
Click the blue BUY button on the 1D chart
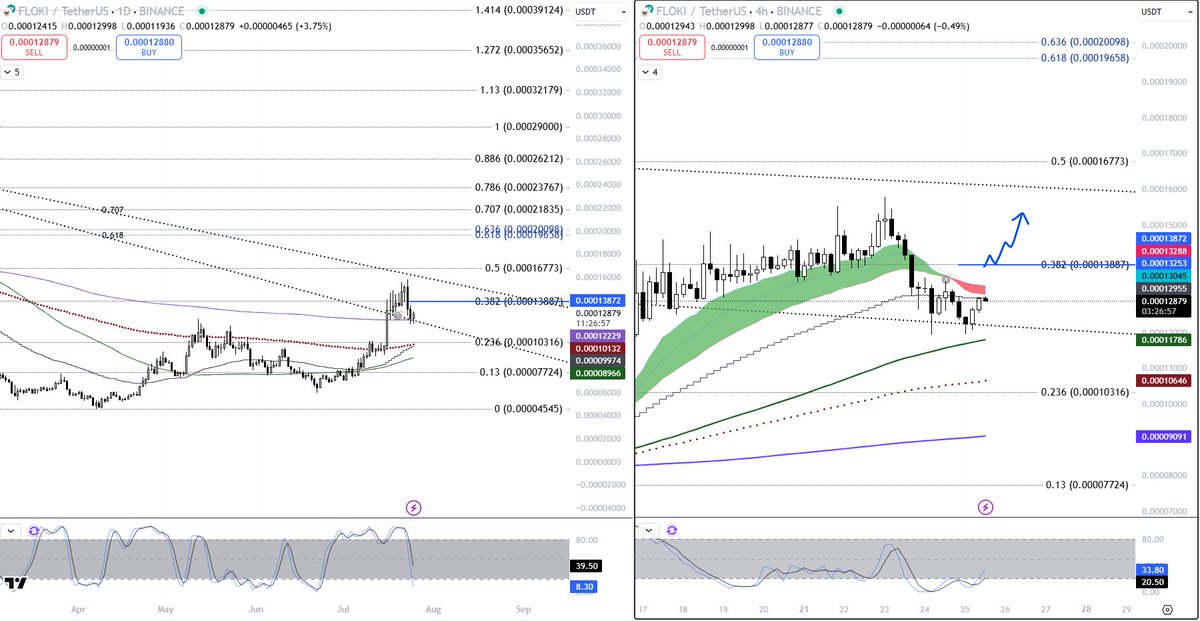coord(149,47)
